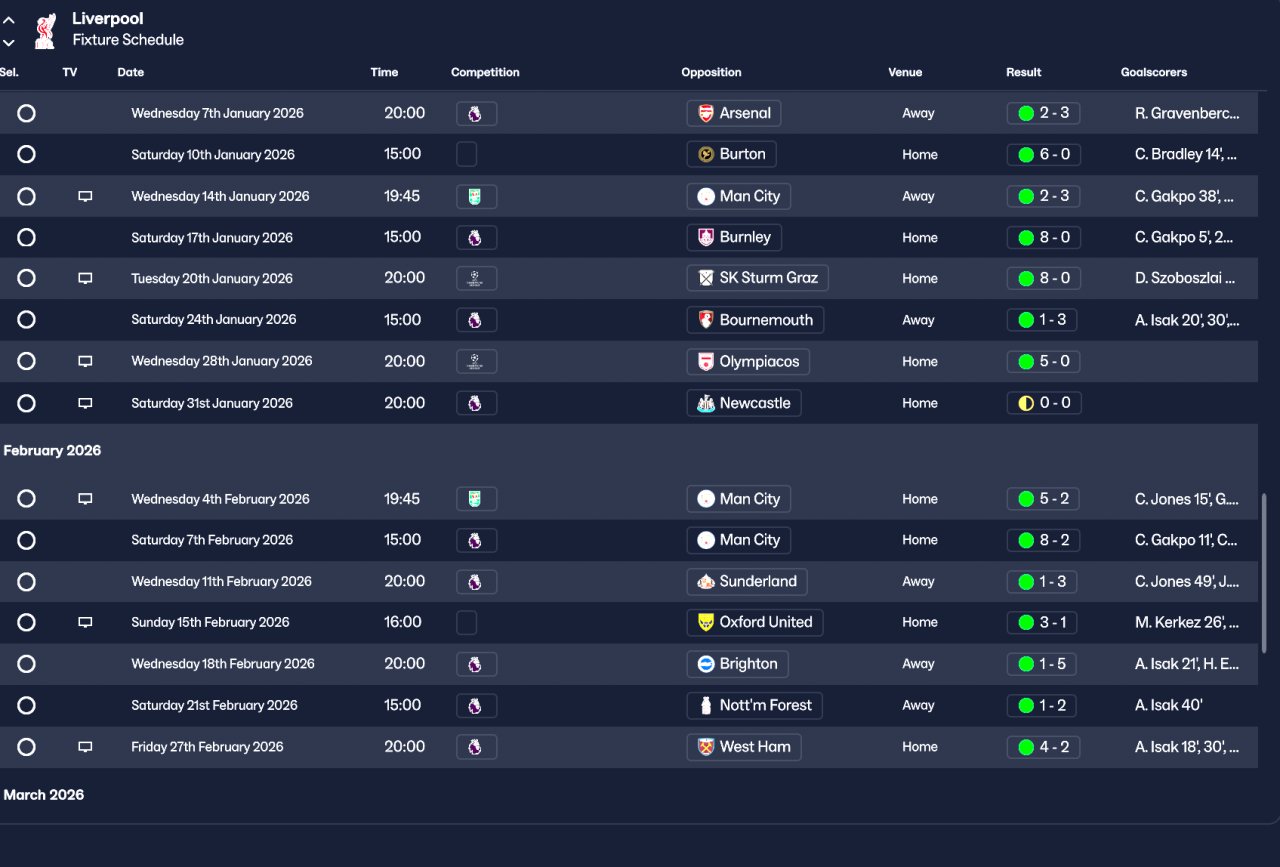Open the Arsenal opposition button
Viewport: 1280px width, 867px height.
tap(734, 113)
